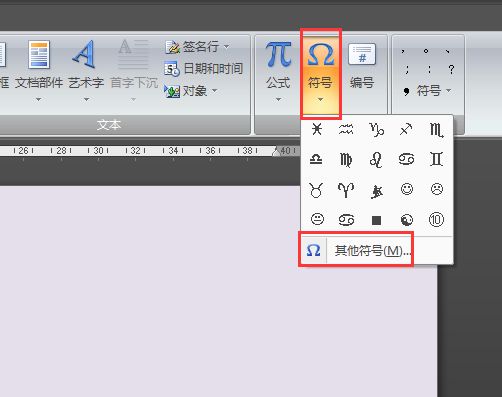Insert the black square symbol

pyautogui.click(x=376, y=220)
